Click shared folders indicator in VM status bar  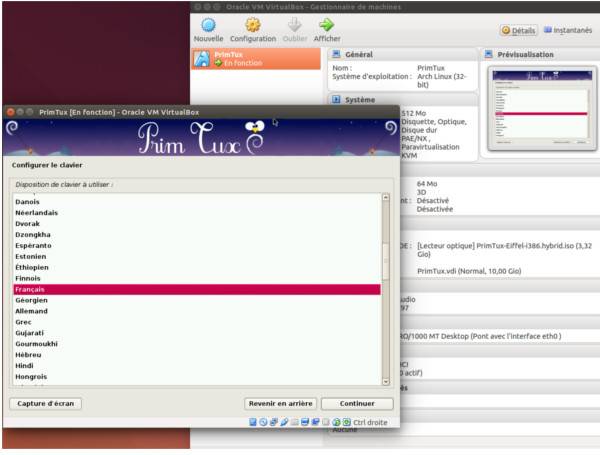[x=294, y=422]
